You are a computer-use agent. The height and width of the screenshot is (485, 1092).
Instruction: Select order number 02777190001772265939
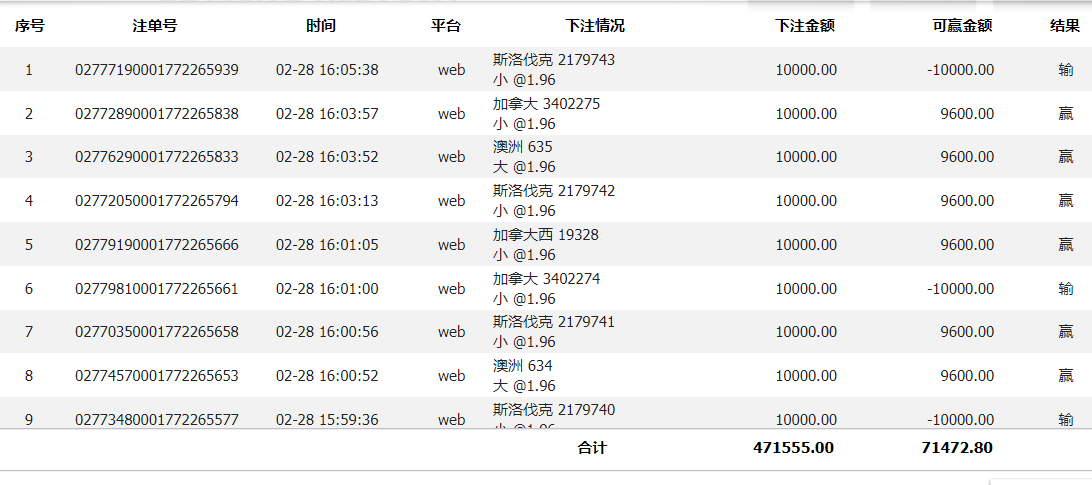(x=157, y=70)
